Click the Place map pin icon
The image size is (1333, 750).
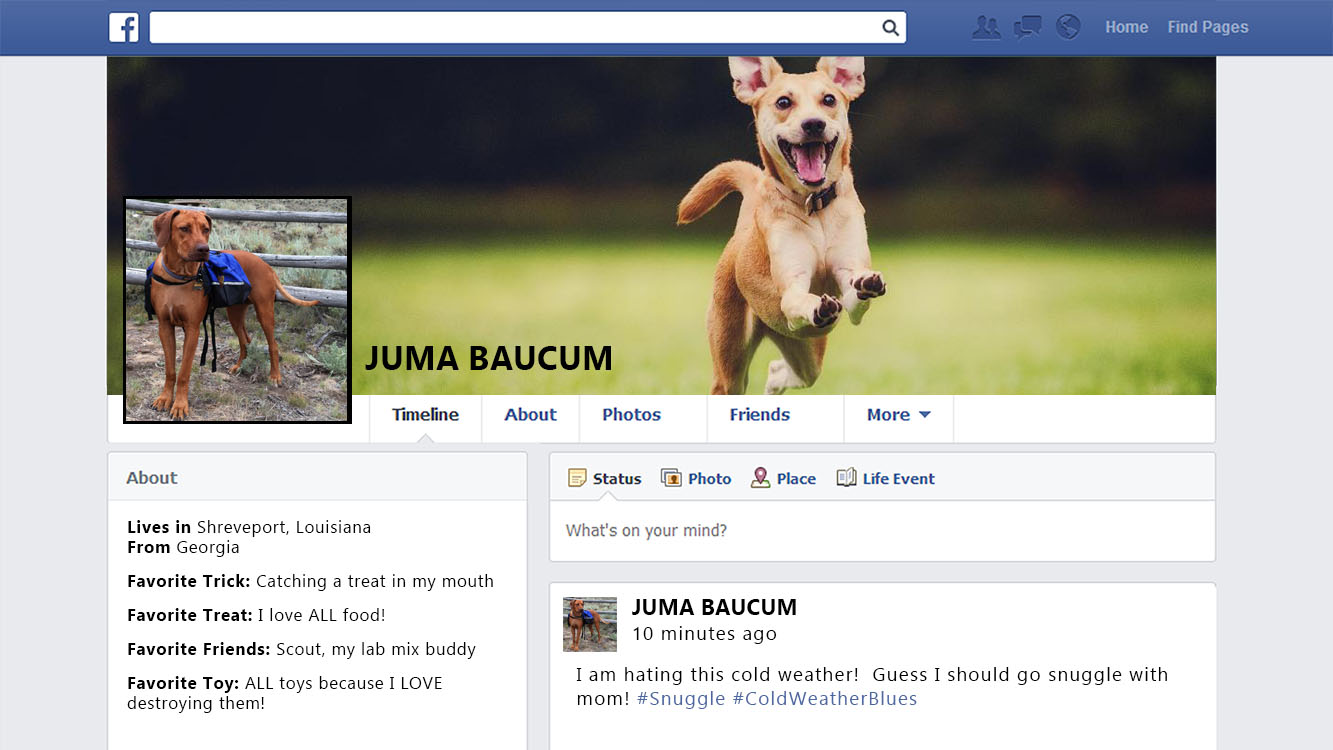pyautogui.click(x=761, y=478)
